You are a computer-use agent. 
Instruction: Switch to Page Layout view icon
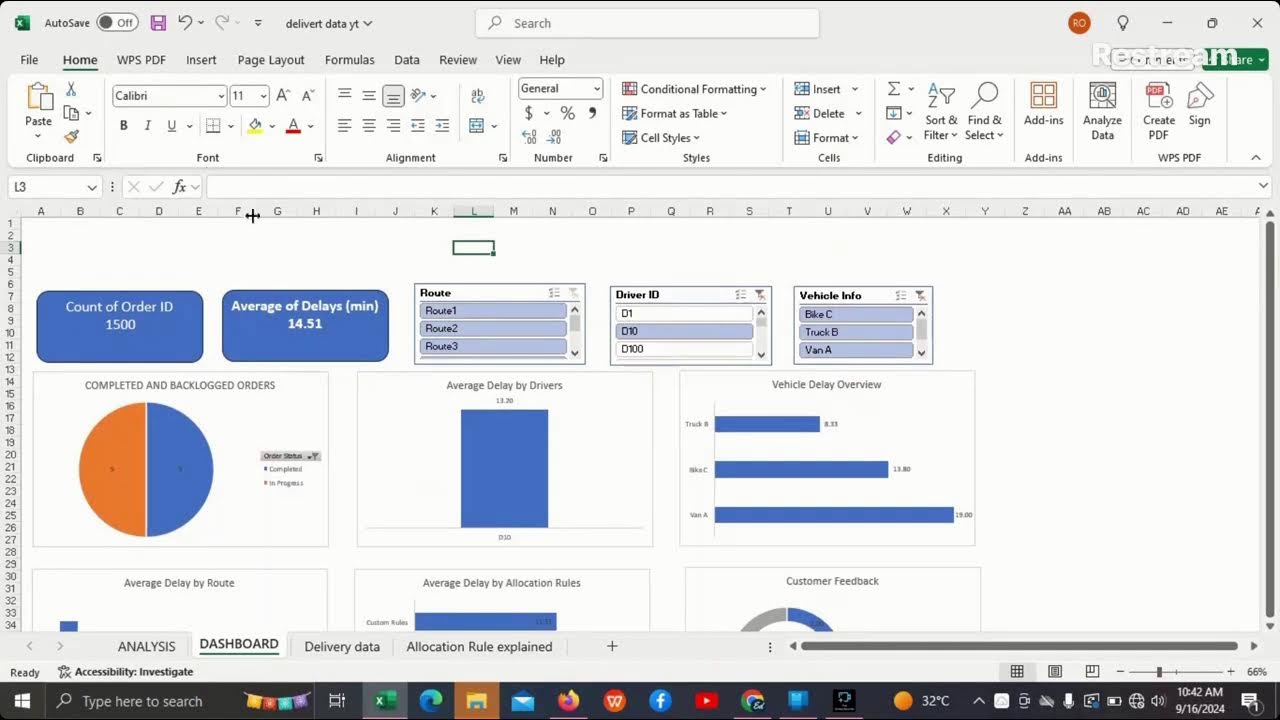1055,672
